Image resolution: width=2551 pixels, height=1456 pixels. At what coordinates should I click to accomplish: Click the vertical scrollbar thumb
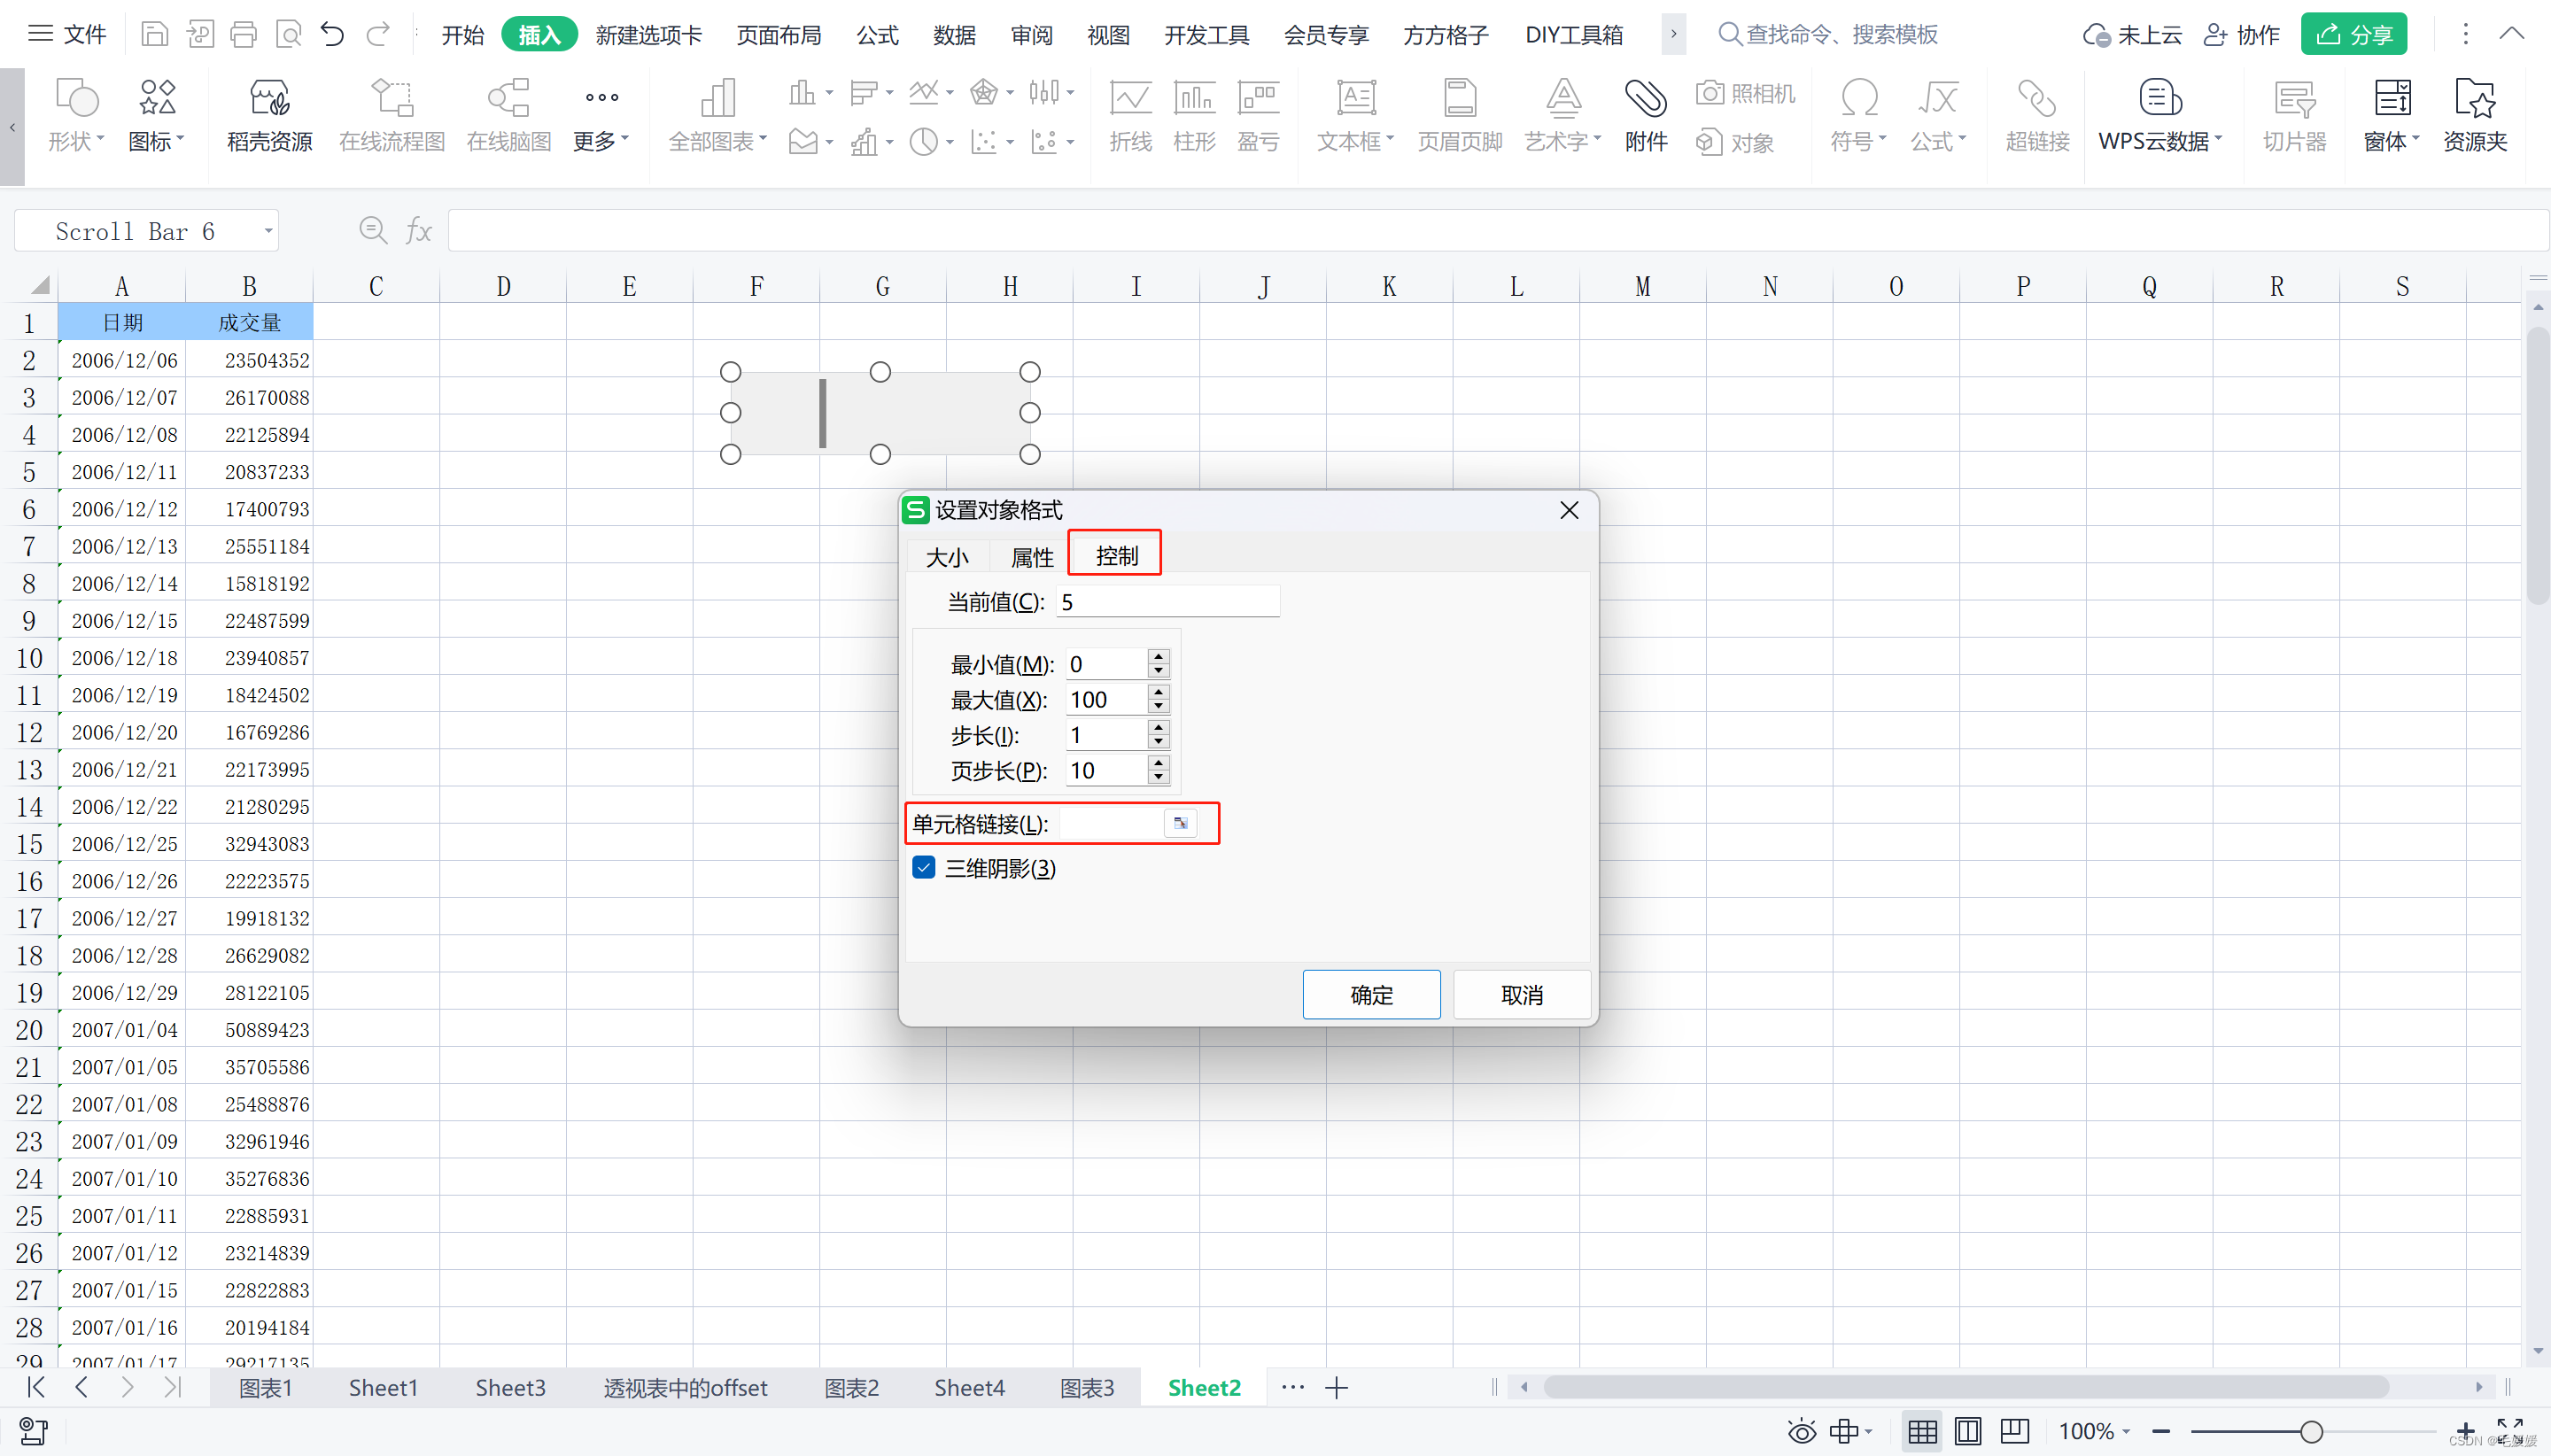[x=2538, y=465]
